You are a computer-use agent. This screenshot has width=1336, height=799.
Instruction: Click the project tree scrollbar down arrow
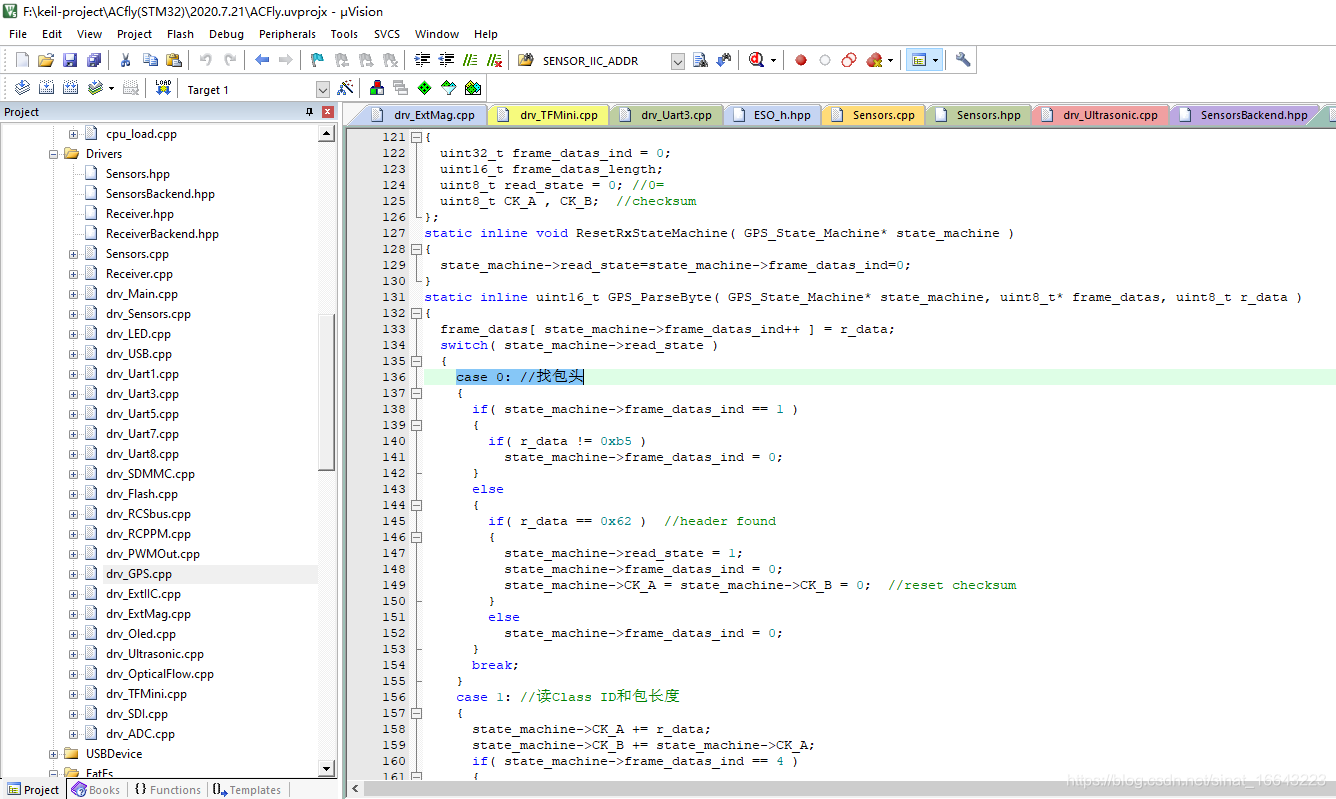pyautogui.click(x=327, y=768)
